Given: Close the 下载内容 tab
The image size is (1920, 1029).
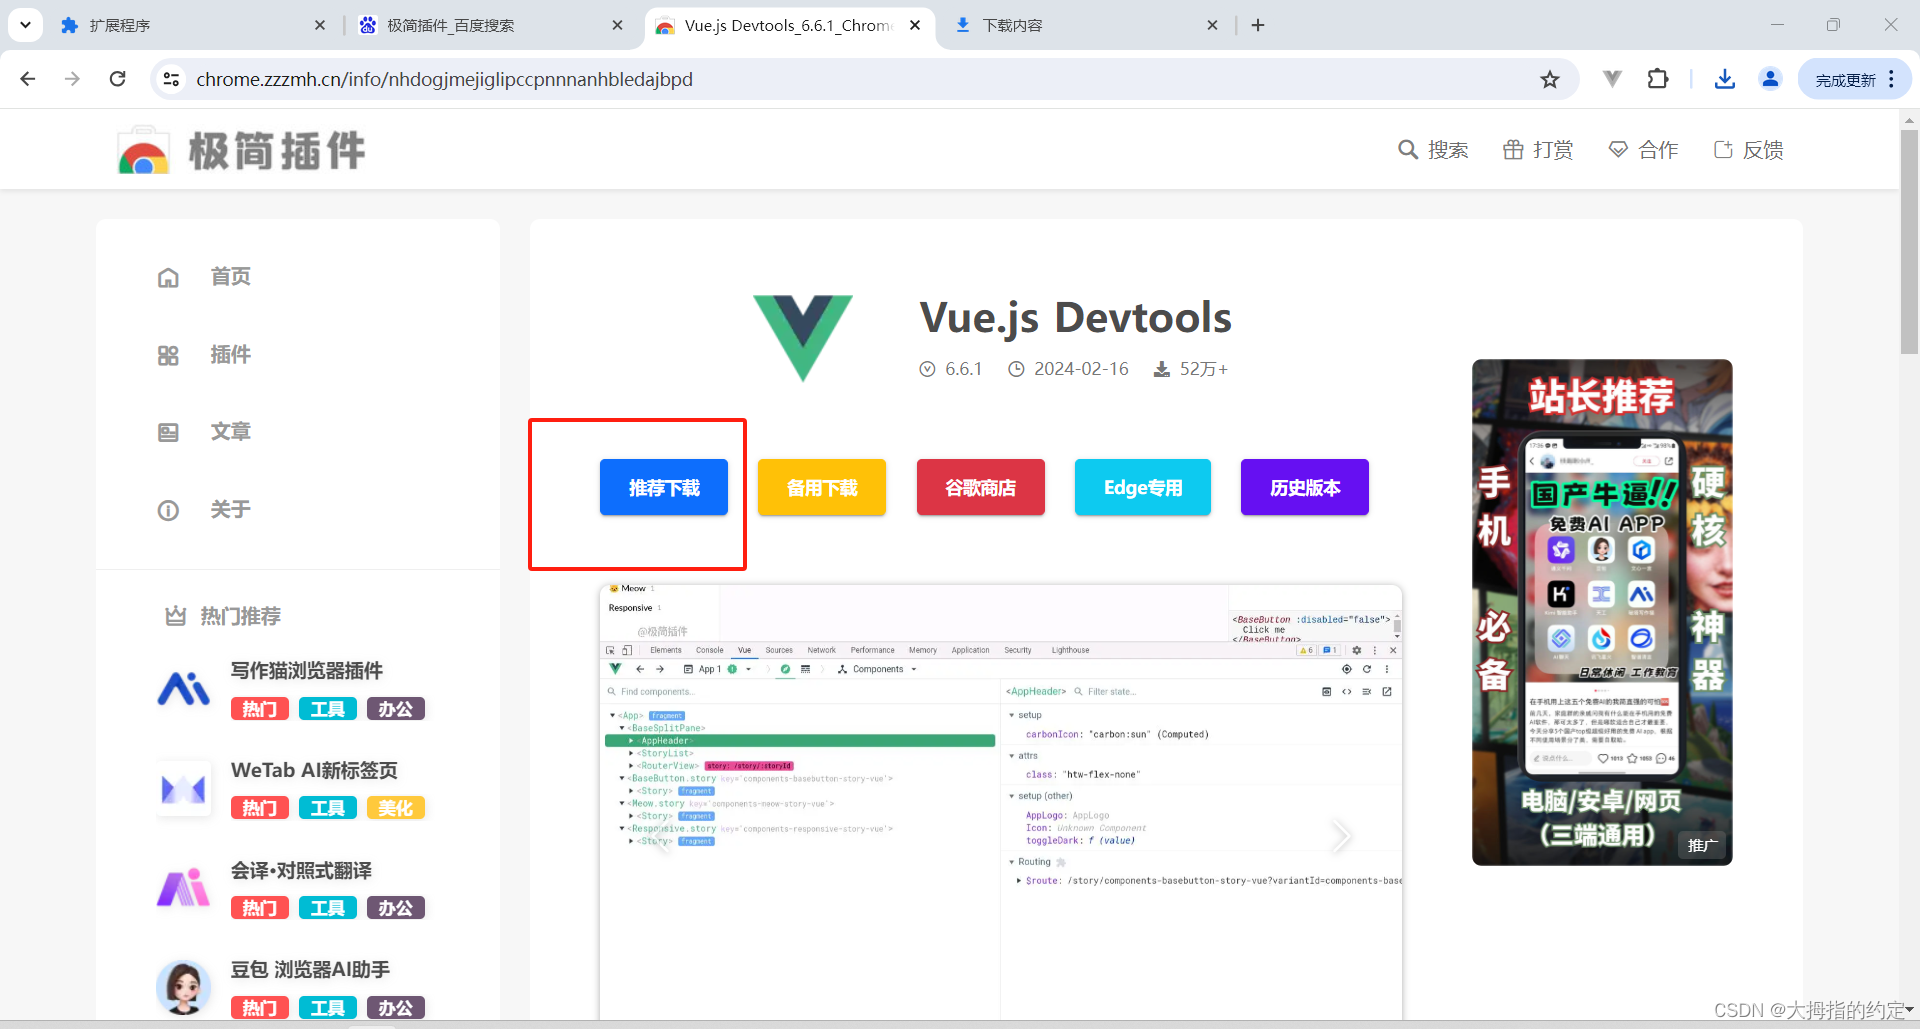Looking at the screenshot, I should (x=1212, y=26).
